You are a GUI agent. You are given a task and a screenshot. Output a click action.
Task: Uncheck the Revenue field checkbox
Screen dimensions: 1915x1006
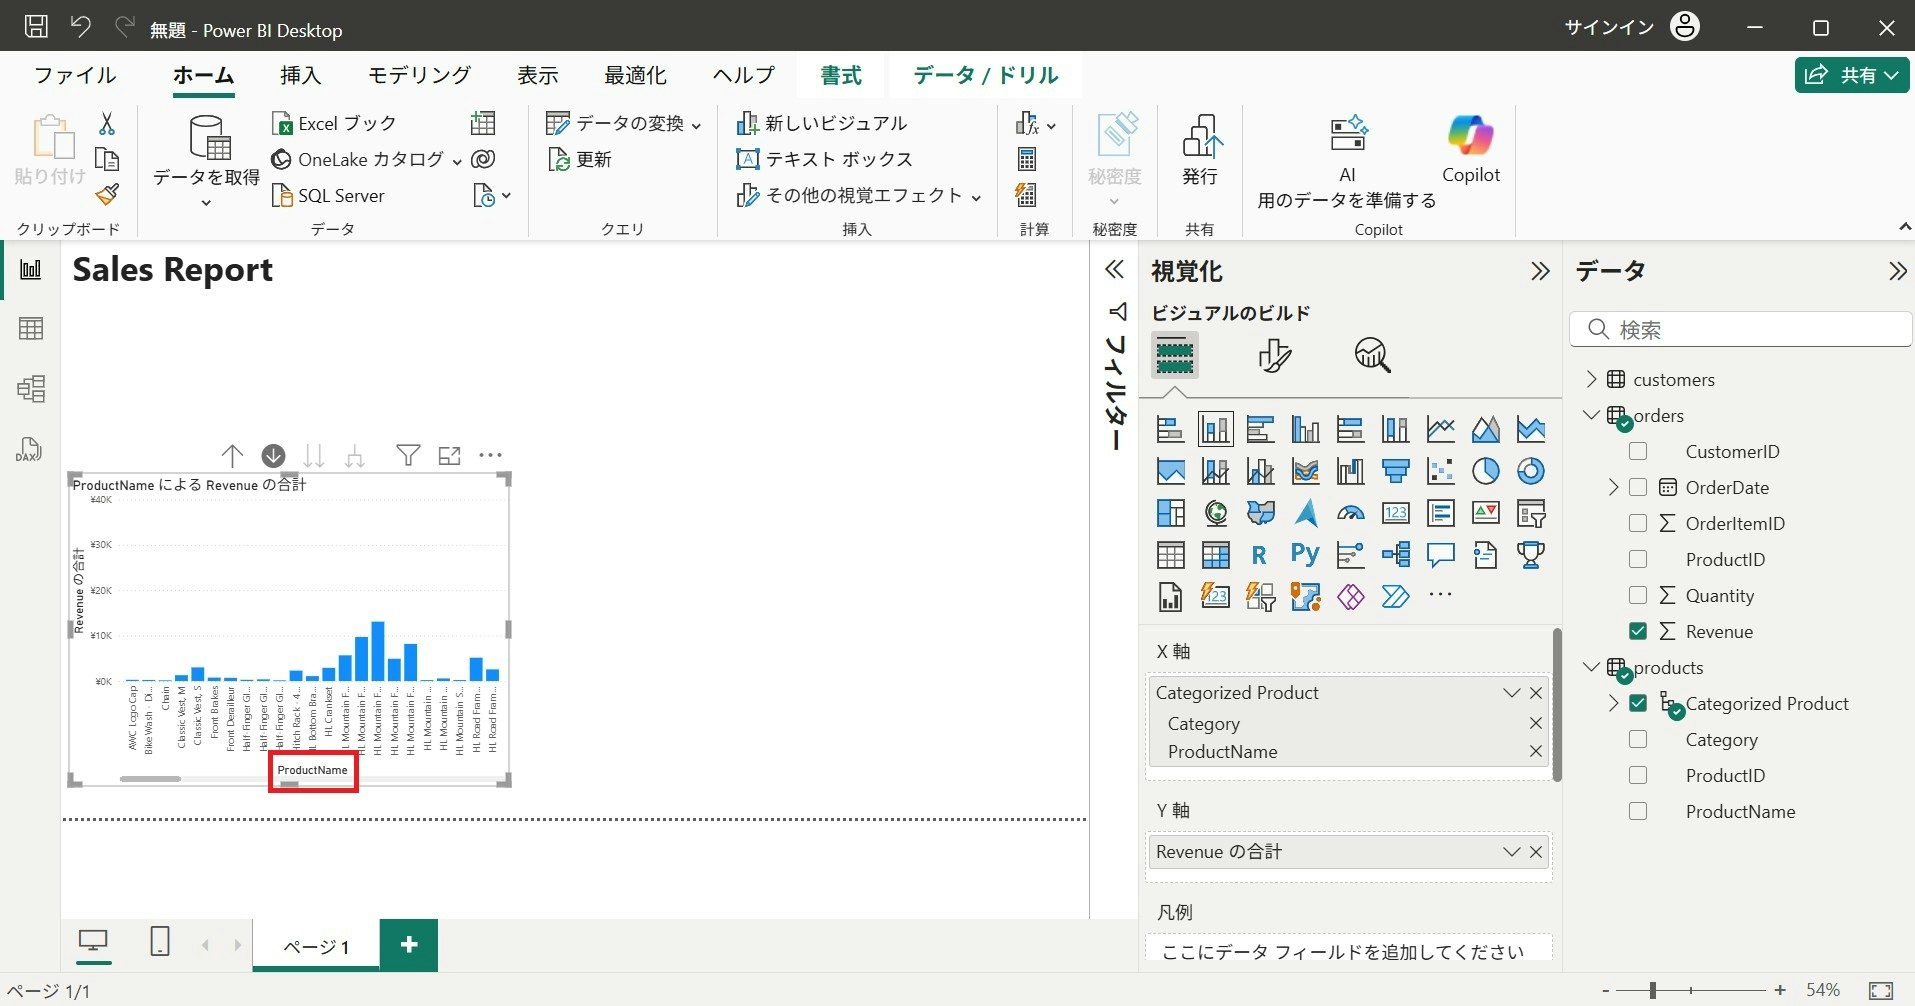tap(1638, 631)
